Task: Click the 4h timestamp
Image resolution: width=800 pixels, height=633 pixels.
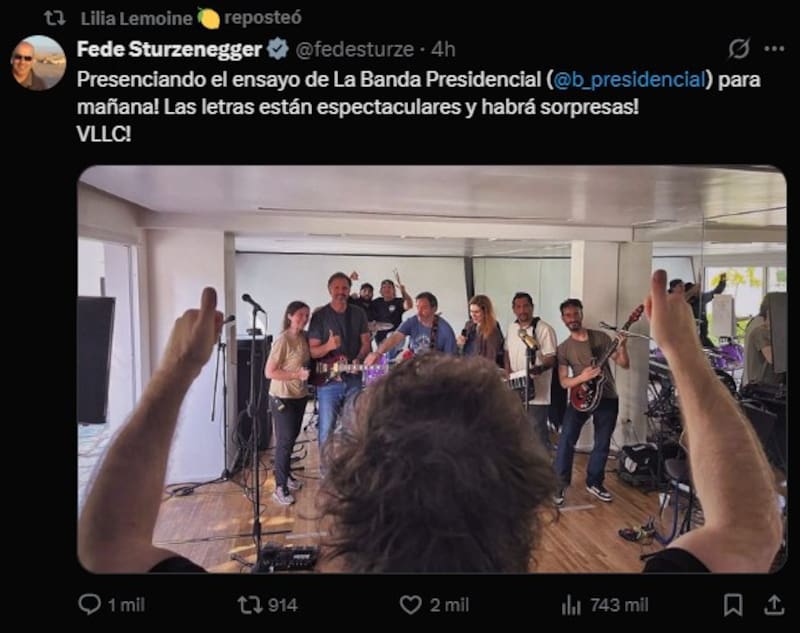Action: [442, 49]
